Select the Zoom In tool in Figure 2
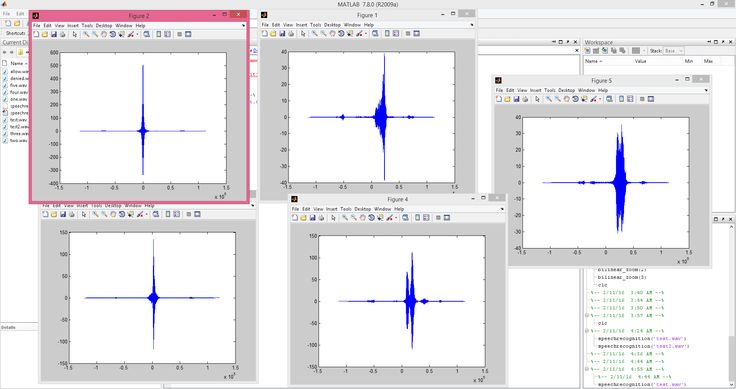This screenshot has width=736, height=389. tap(86, 34)
